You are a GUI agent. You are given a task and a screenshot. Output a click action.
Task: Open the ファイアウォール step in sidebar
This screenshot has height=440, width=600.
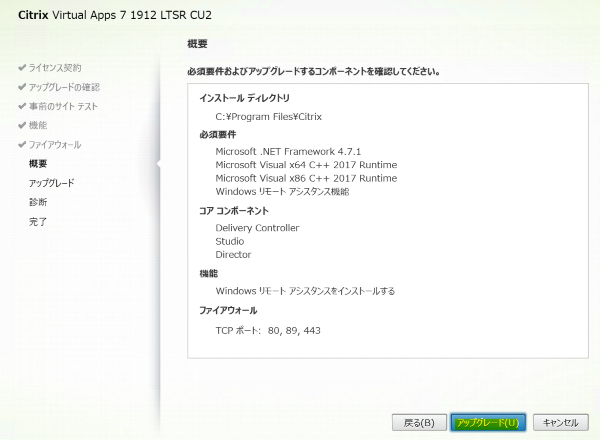(x=55, y=145)
